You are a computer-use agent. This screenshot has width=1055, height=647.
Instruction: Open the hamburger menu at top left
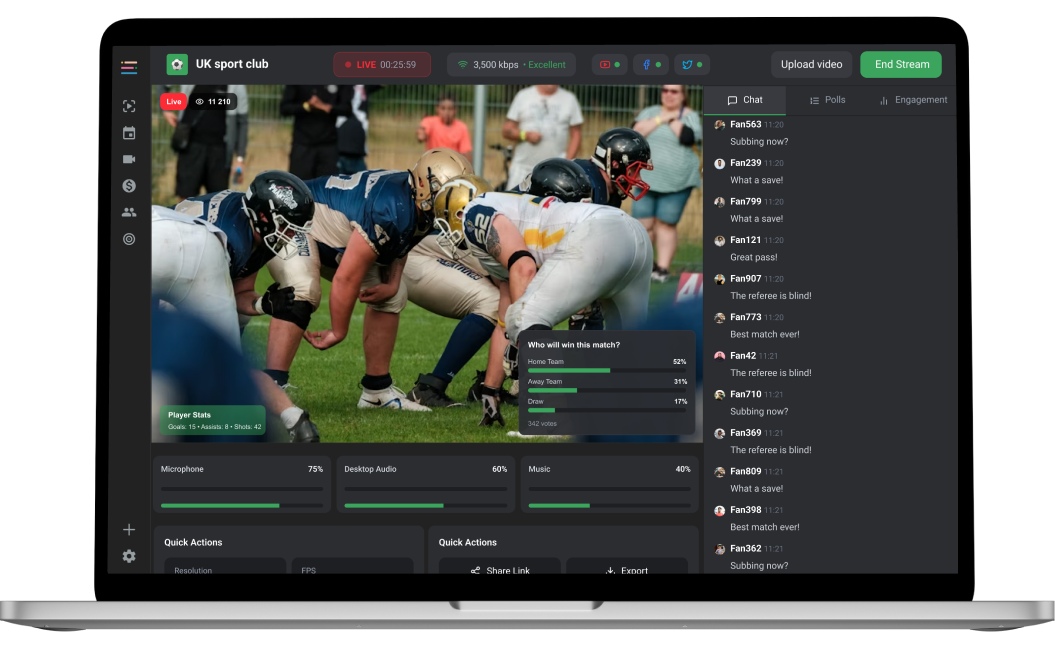coord(128,68)
